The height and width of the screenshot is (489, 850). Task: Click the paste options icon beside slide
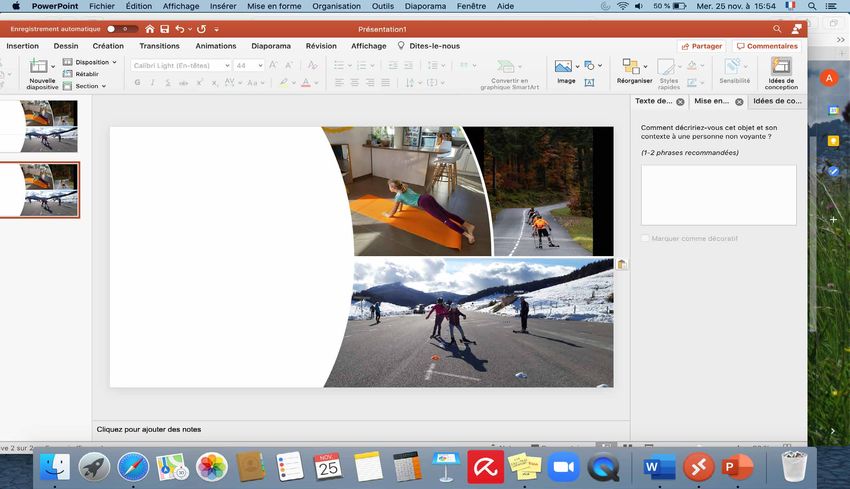622,264
